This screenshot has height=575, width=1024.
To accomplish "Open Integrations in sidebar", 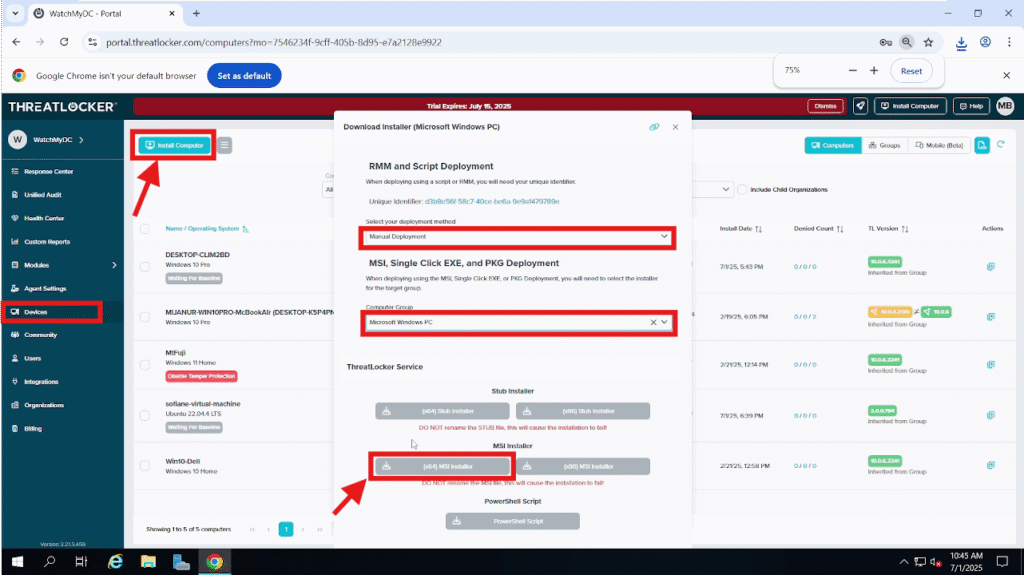I will (42, 382).
